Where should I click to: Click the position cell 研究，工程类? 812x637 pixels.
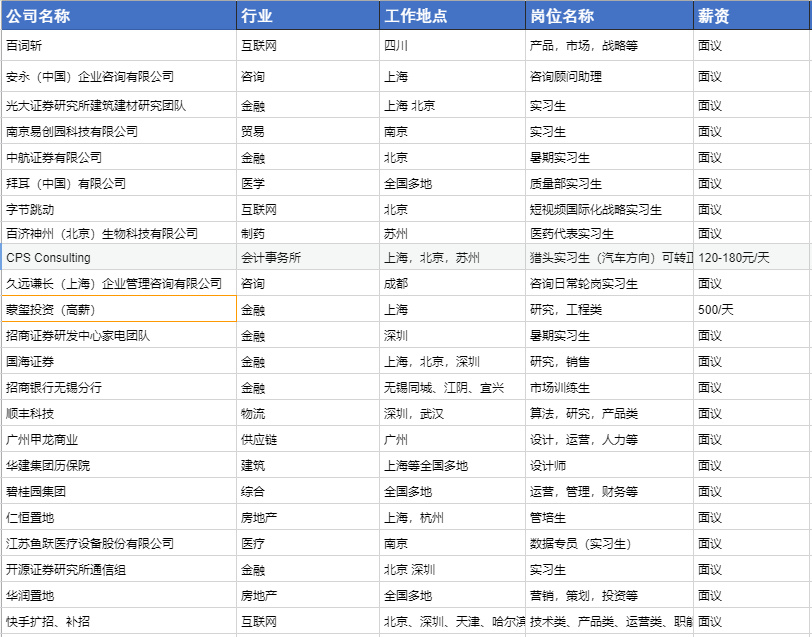pos(610,309)
